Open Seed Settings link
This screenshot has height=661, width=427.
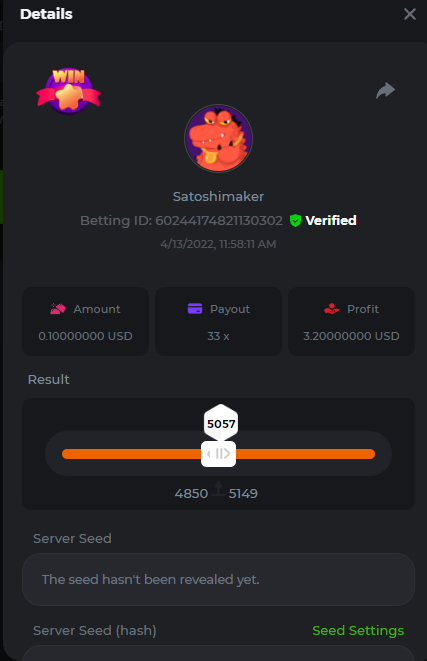tap(358, 630)
